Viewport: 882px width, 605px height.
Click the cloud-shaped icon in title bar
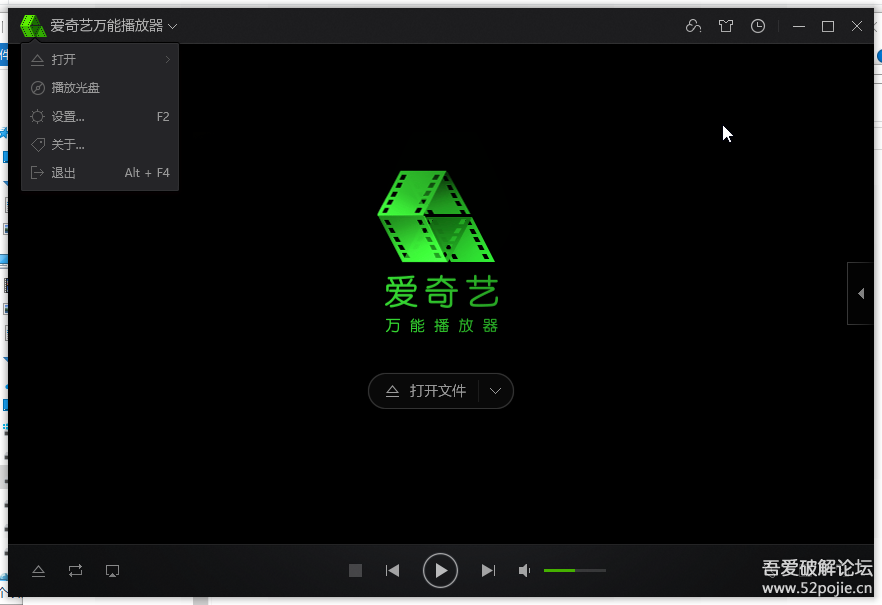(693, 26)
